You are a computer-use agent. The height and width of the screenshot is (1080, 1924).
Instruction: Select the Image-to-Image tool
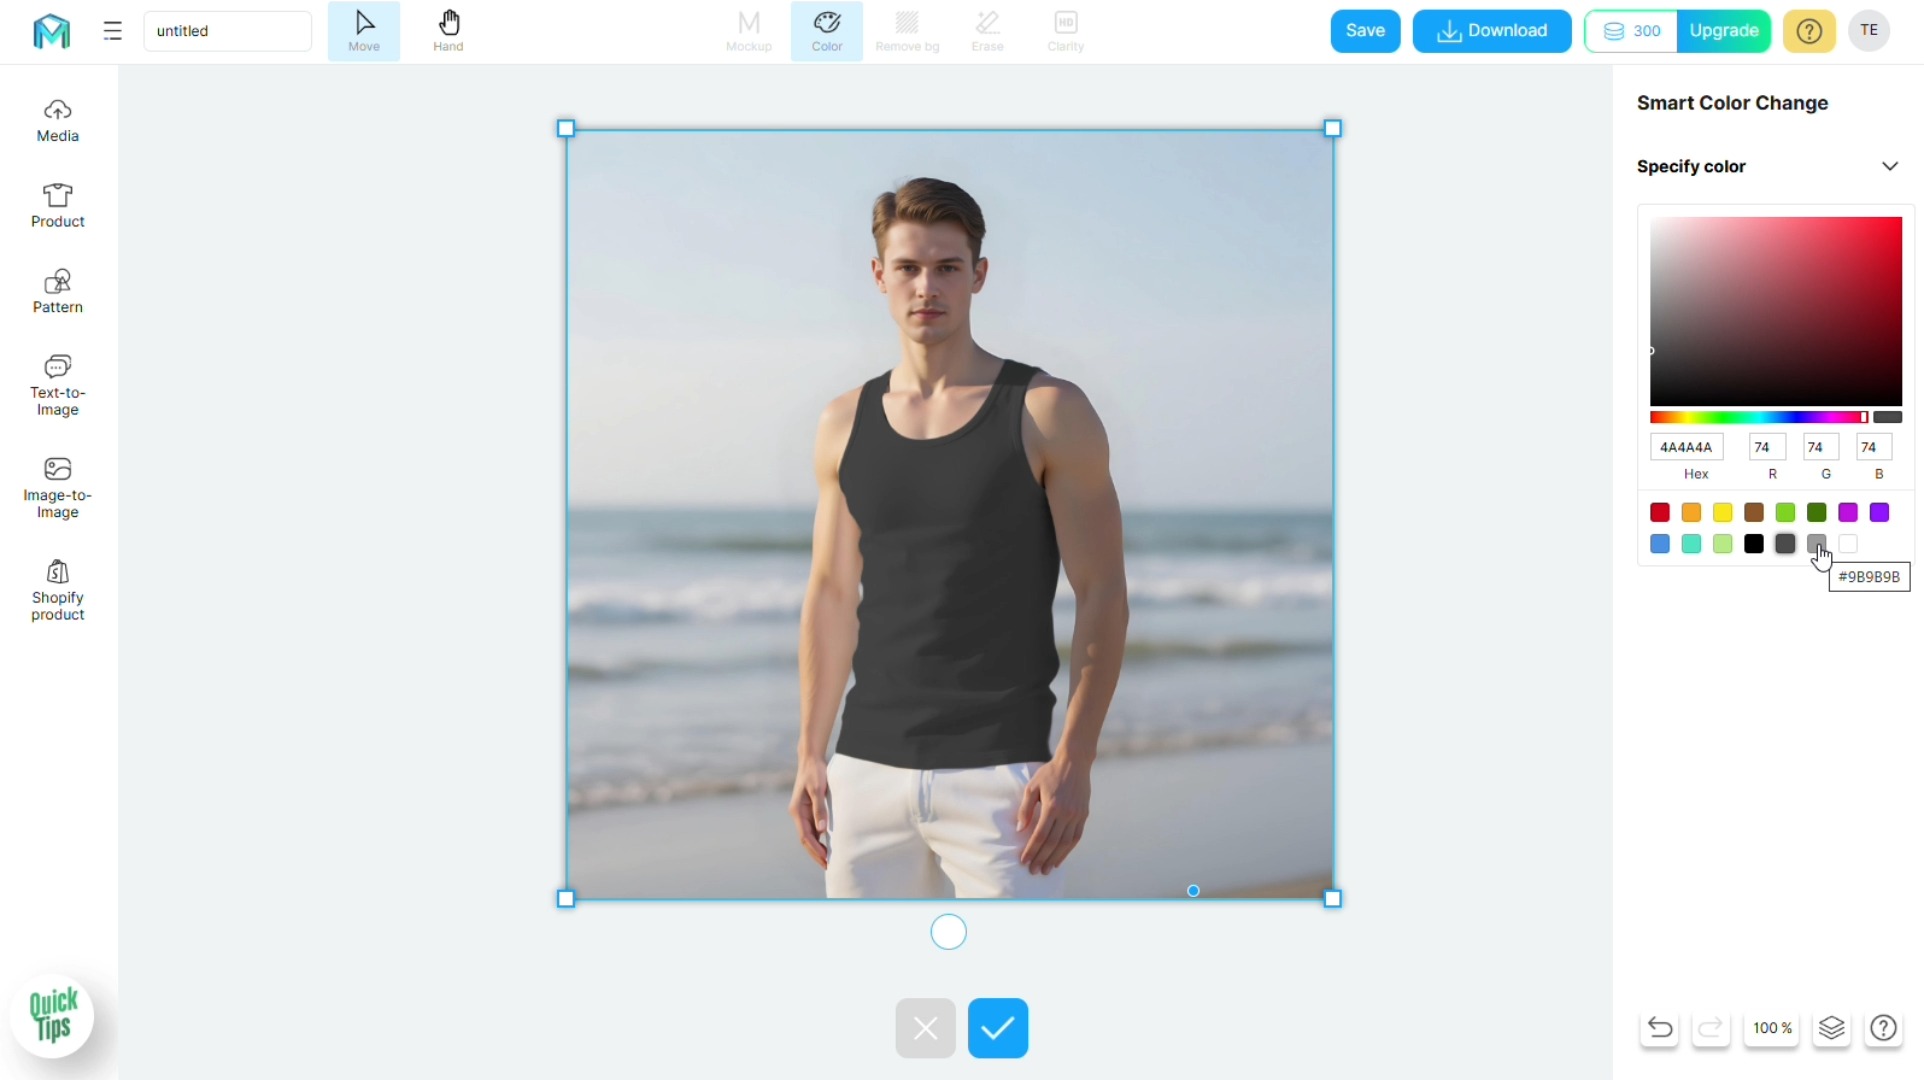(57, 487)
